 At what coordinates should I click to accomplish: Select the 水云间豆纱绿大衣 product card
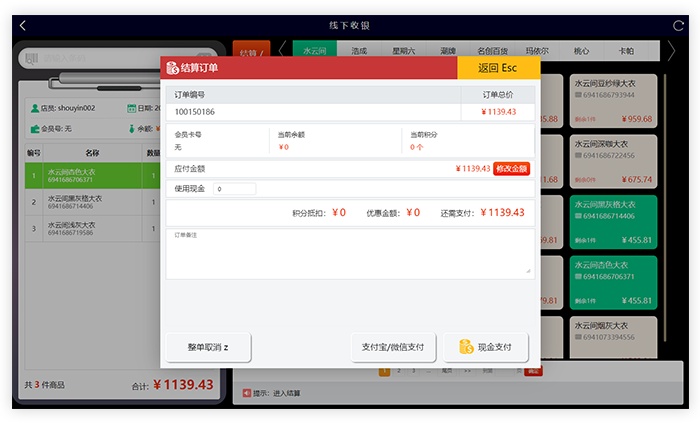pos(613,100)
